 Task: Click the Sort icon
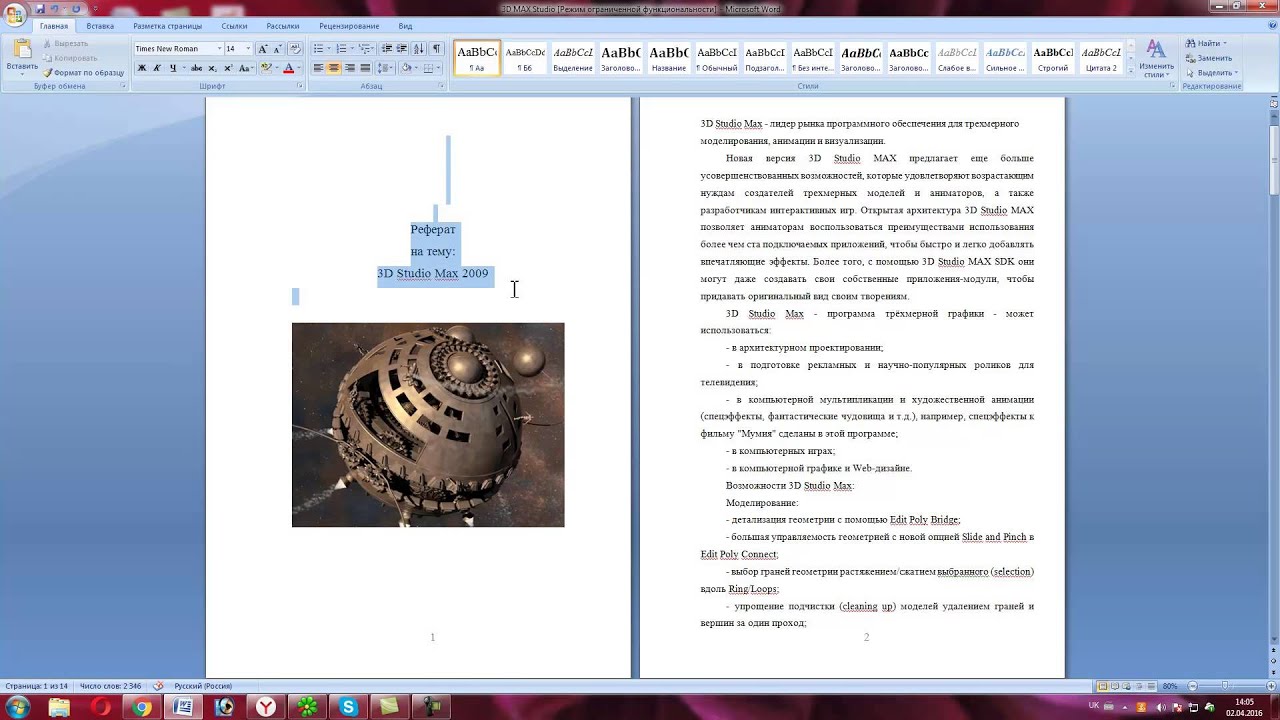coord(419,48)
